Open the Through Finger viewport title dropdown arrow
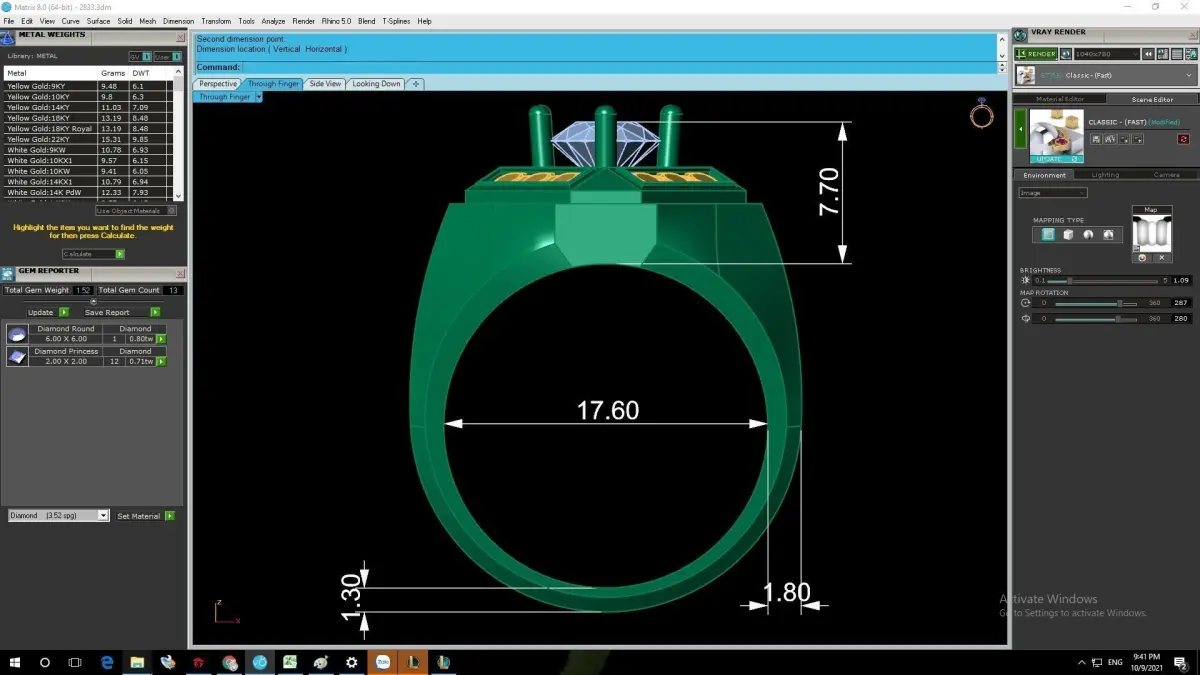This screenshot has width=1200, height=675. pyautogui.click(x=258, y=97)
